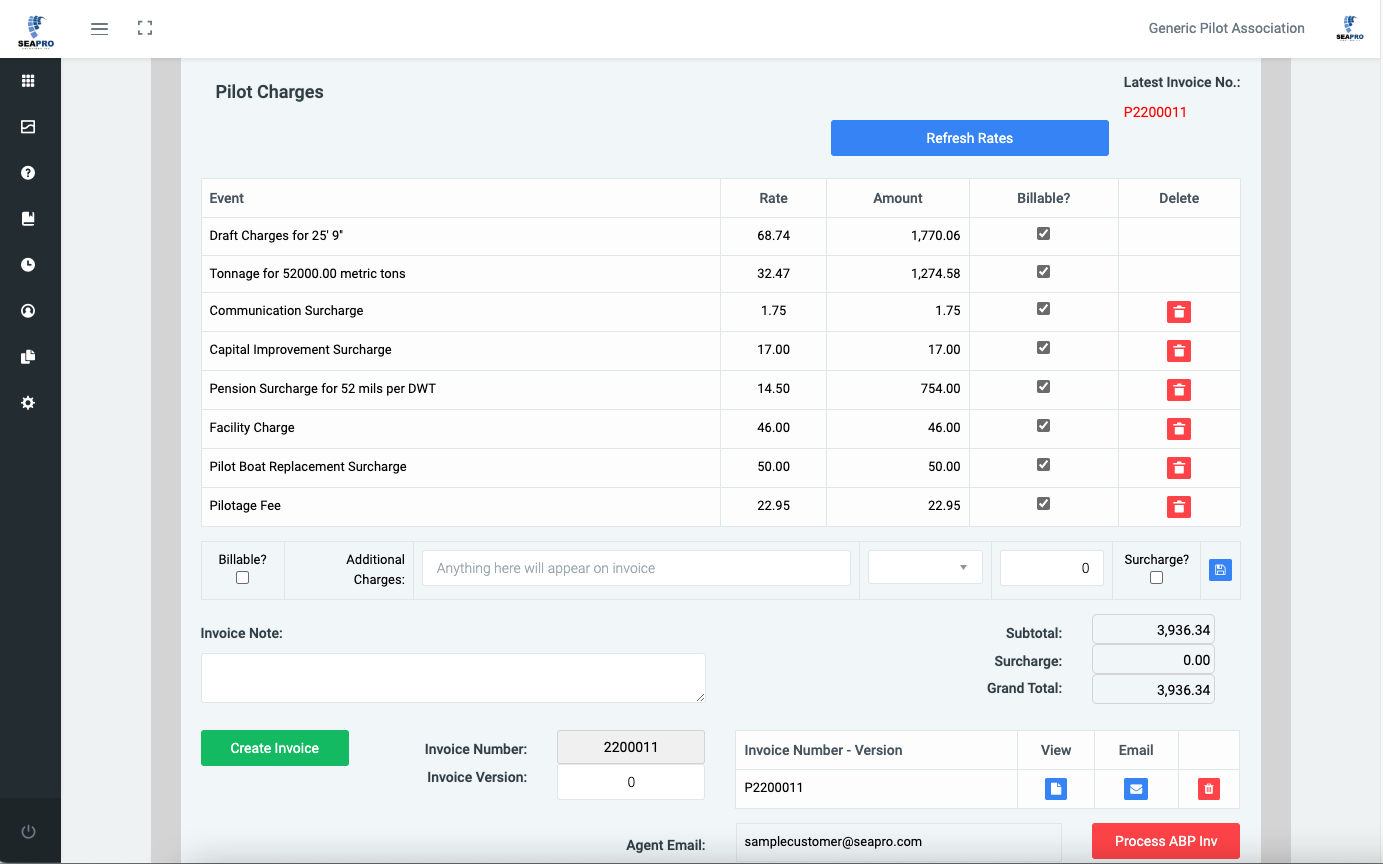Viewport: 1383px width, 864px height.
Task: Click the Create Invoice button
Action: click(x=275, y=748)
